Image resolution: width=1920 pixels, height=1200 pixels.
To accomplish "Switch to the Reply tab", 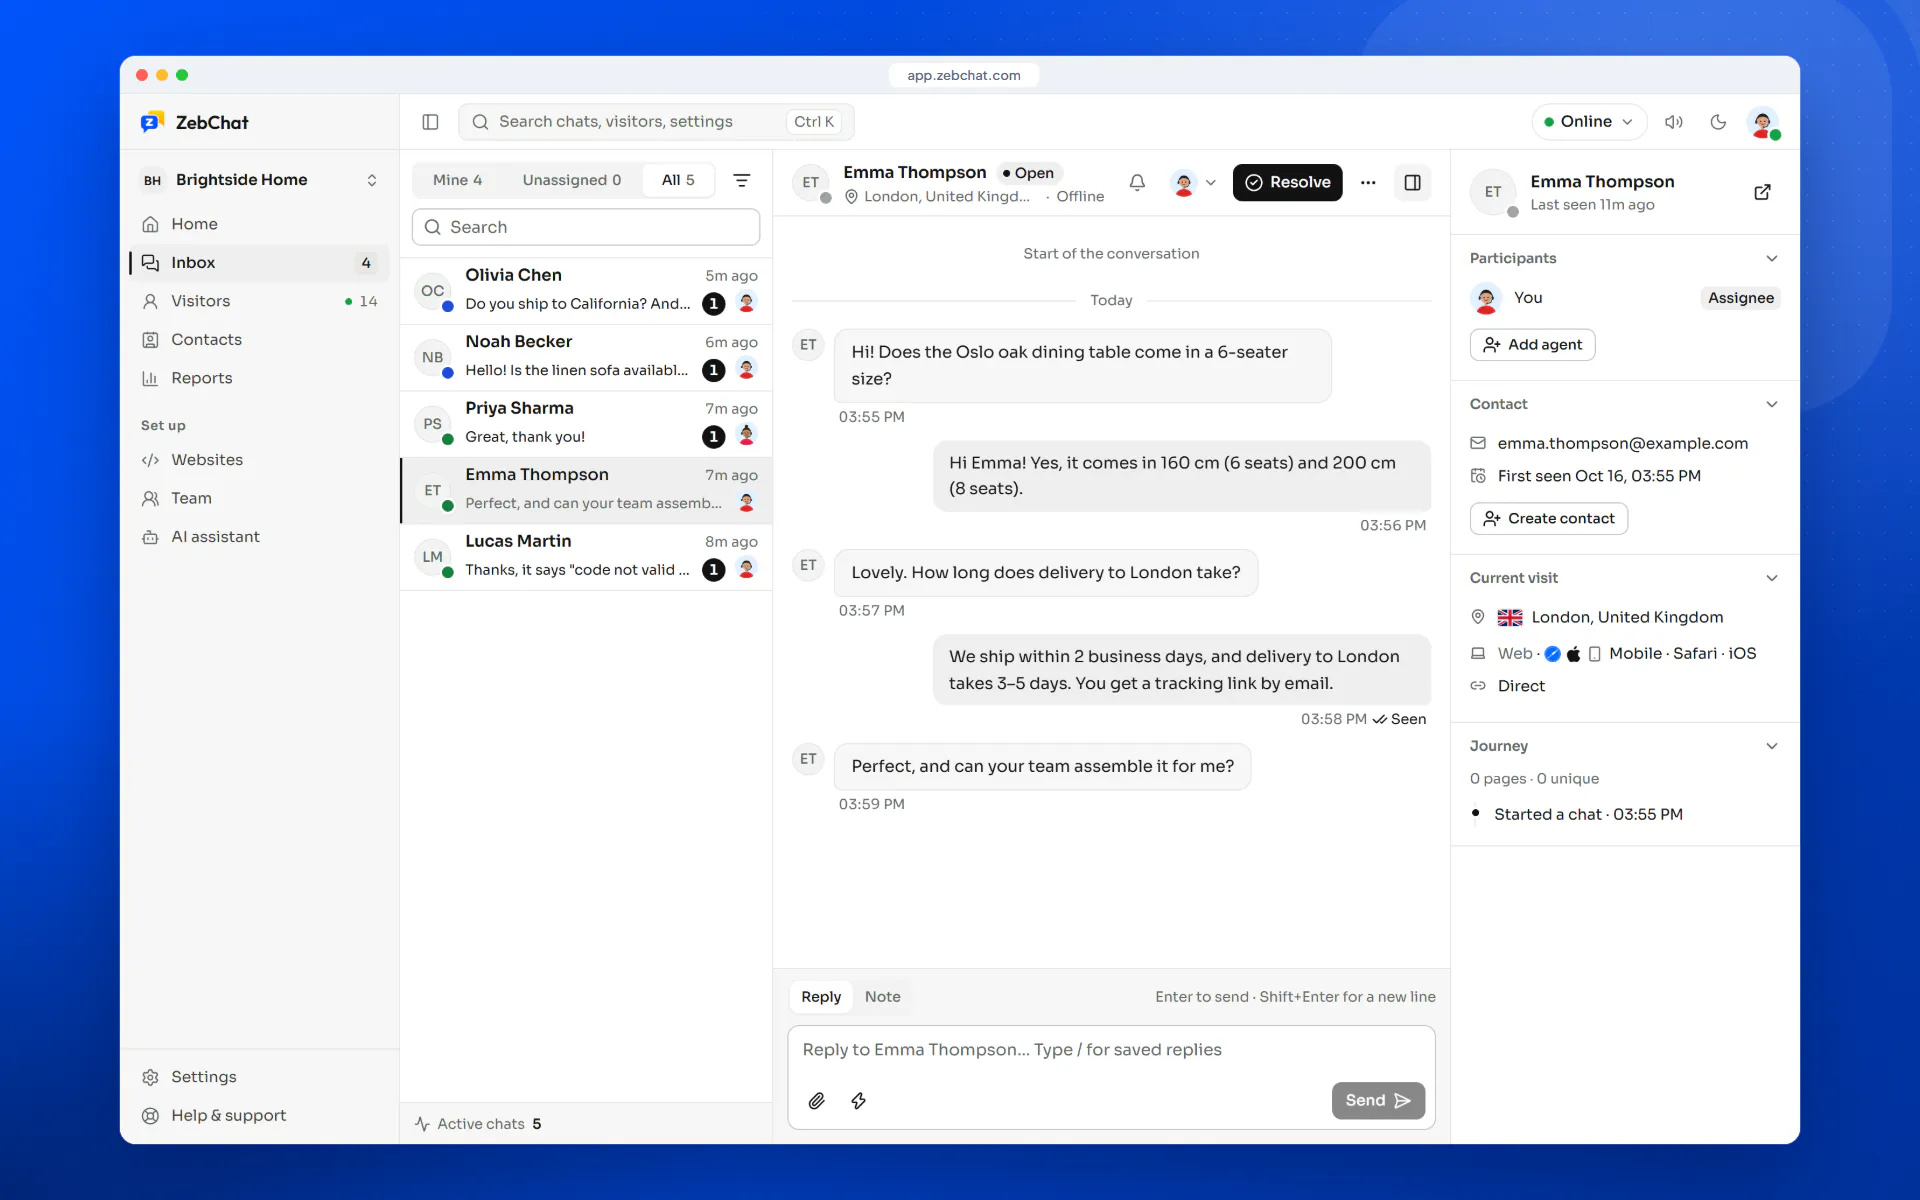I will [x=821, y=997].
